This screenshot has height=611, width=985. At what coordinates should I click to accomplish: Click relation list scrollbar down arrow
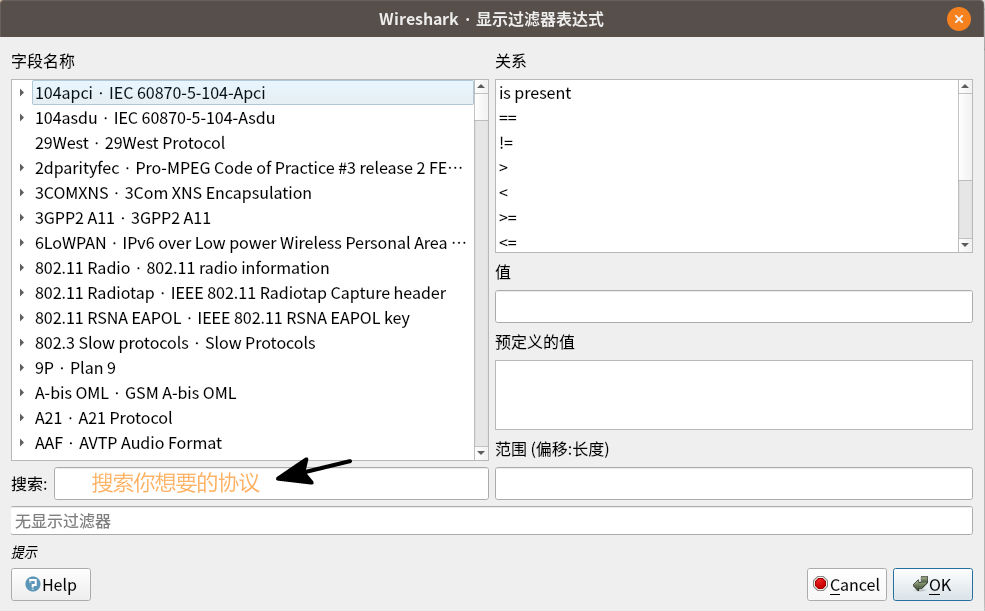tap(966, 245)
